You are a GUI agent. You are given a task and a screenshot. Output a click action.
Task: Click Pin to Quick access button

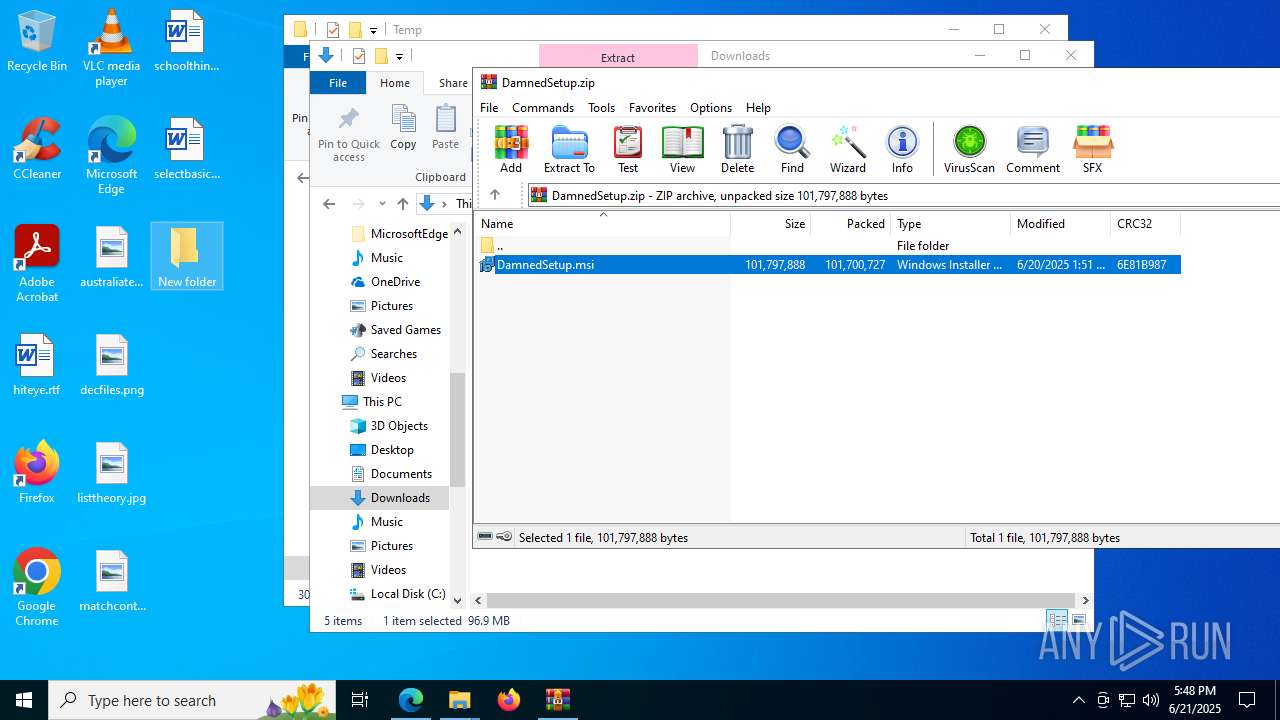(x=349, y=134)
